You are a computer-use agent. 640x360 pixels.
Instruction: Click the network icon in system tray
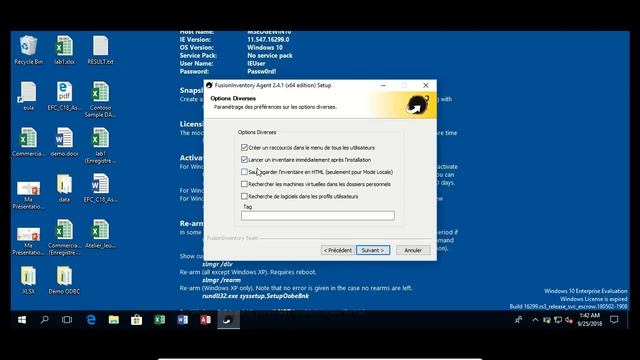click(558, 320)
